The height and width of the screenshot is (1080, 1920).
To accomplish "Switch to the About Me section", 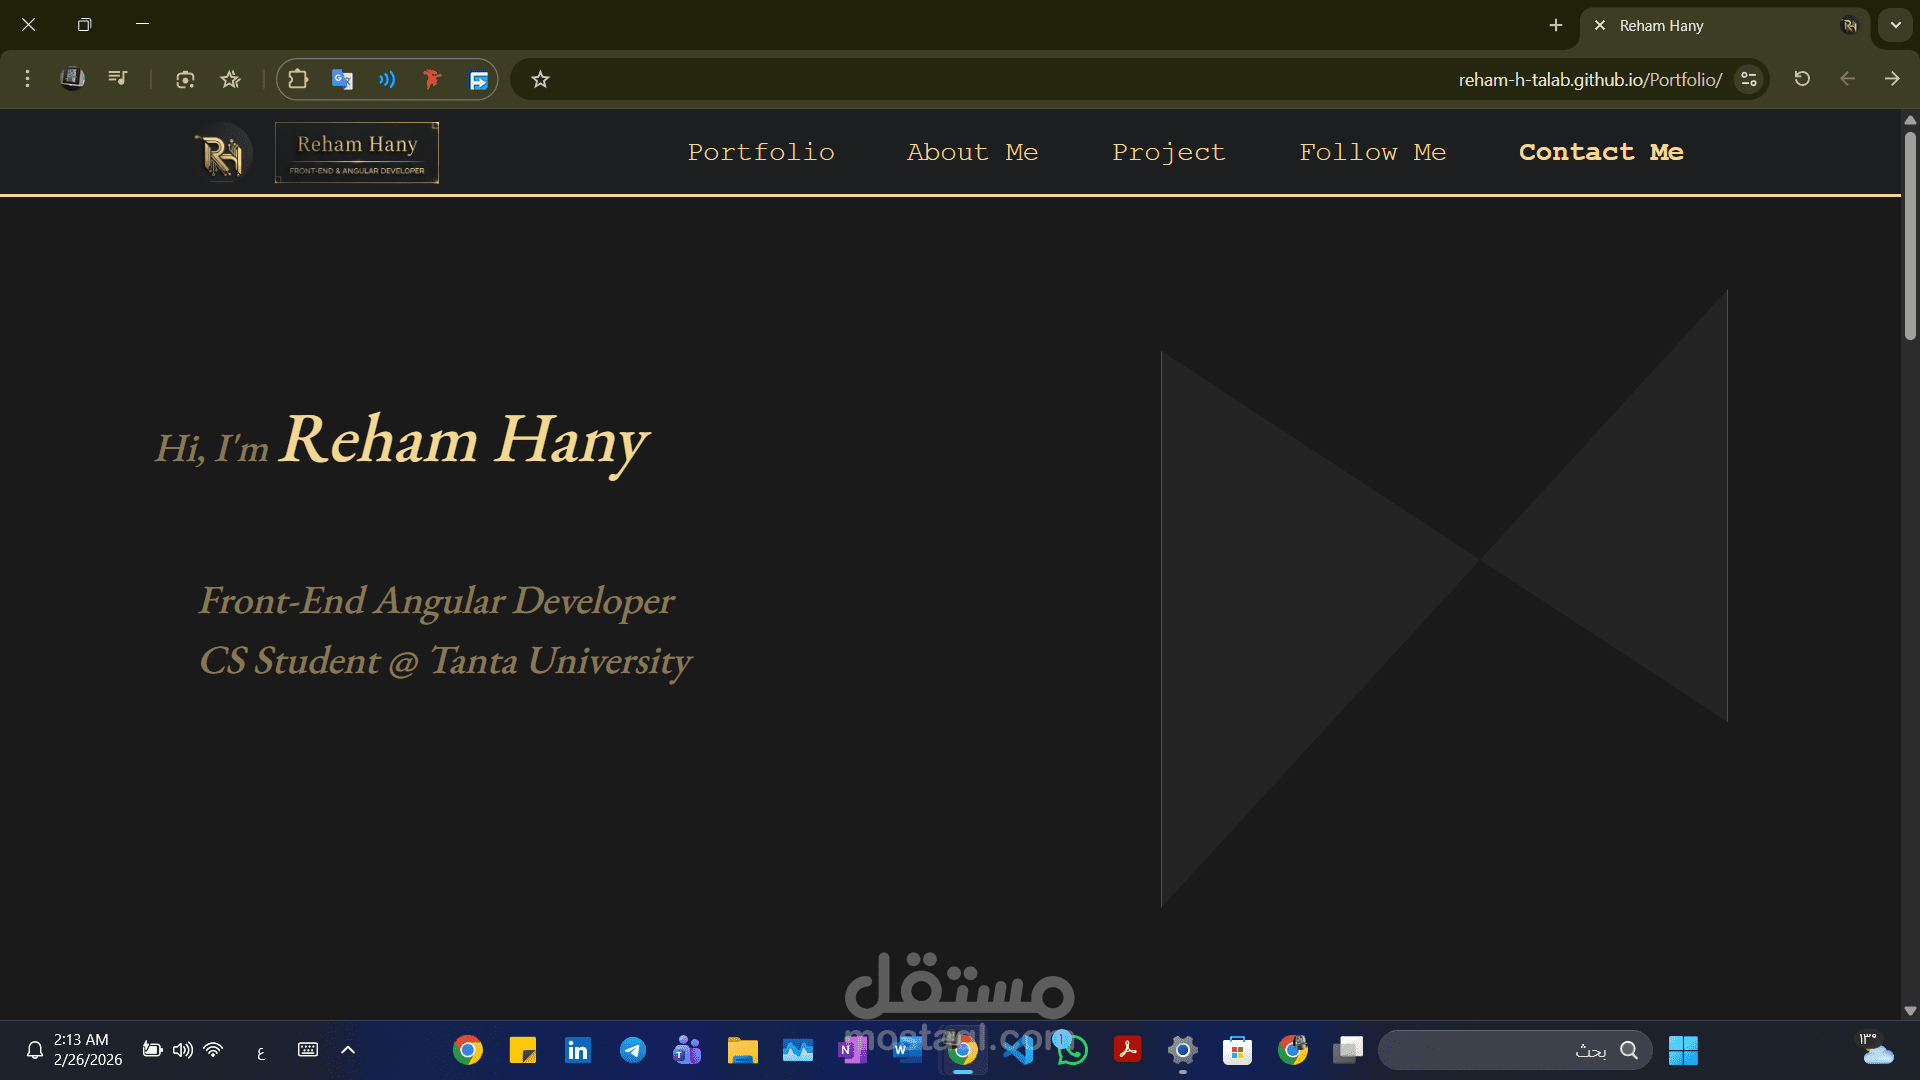I will pos(972,152).
